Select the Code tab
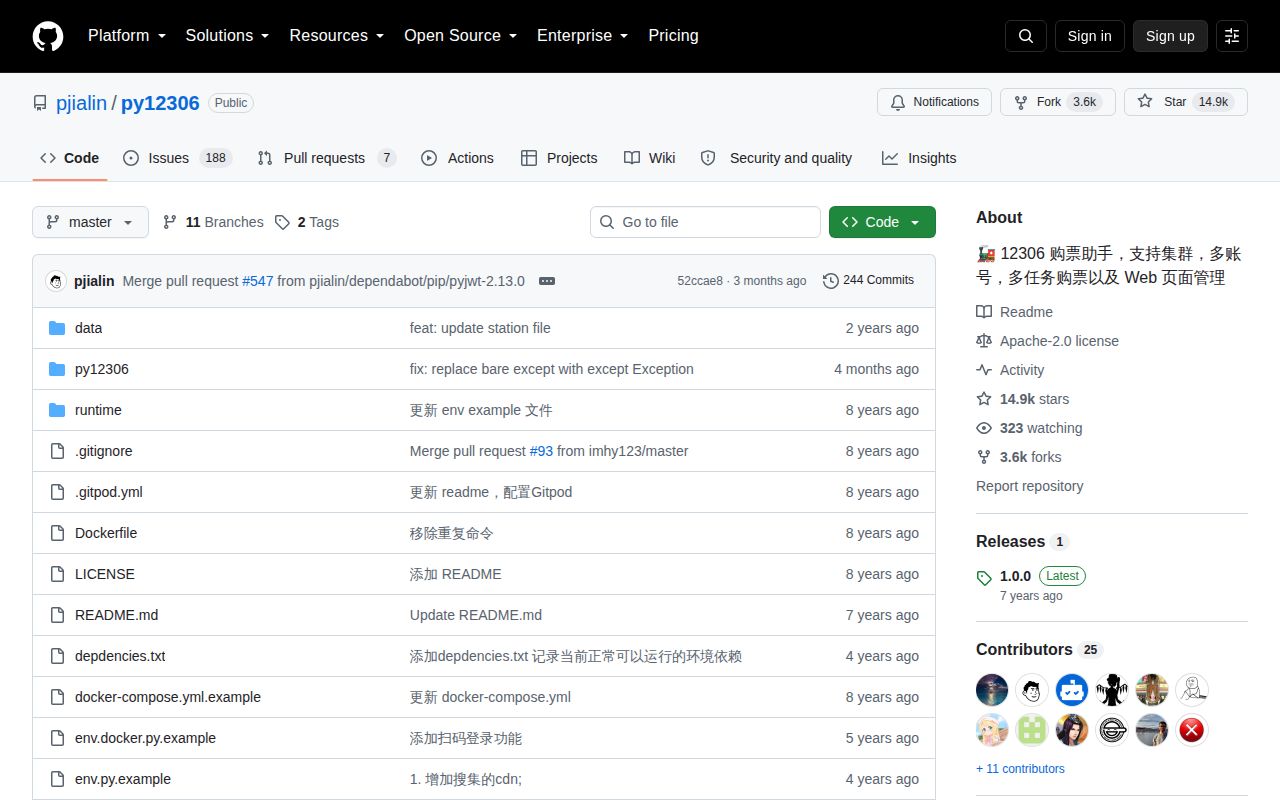Image resolution: width=1280 pixels, height=800 pixels. (69, 158)
